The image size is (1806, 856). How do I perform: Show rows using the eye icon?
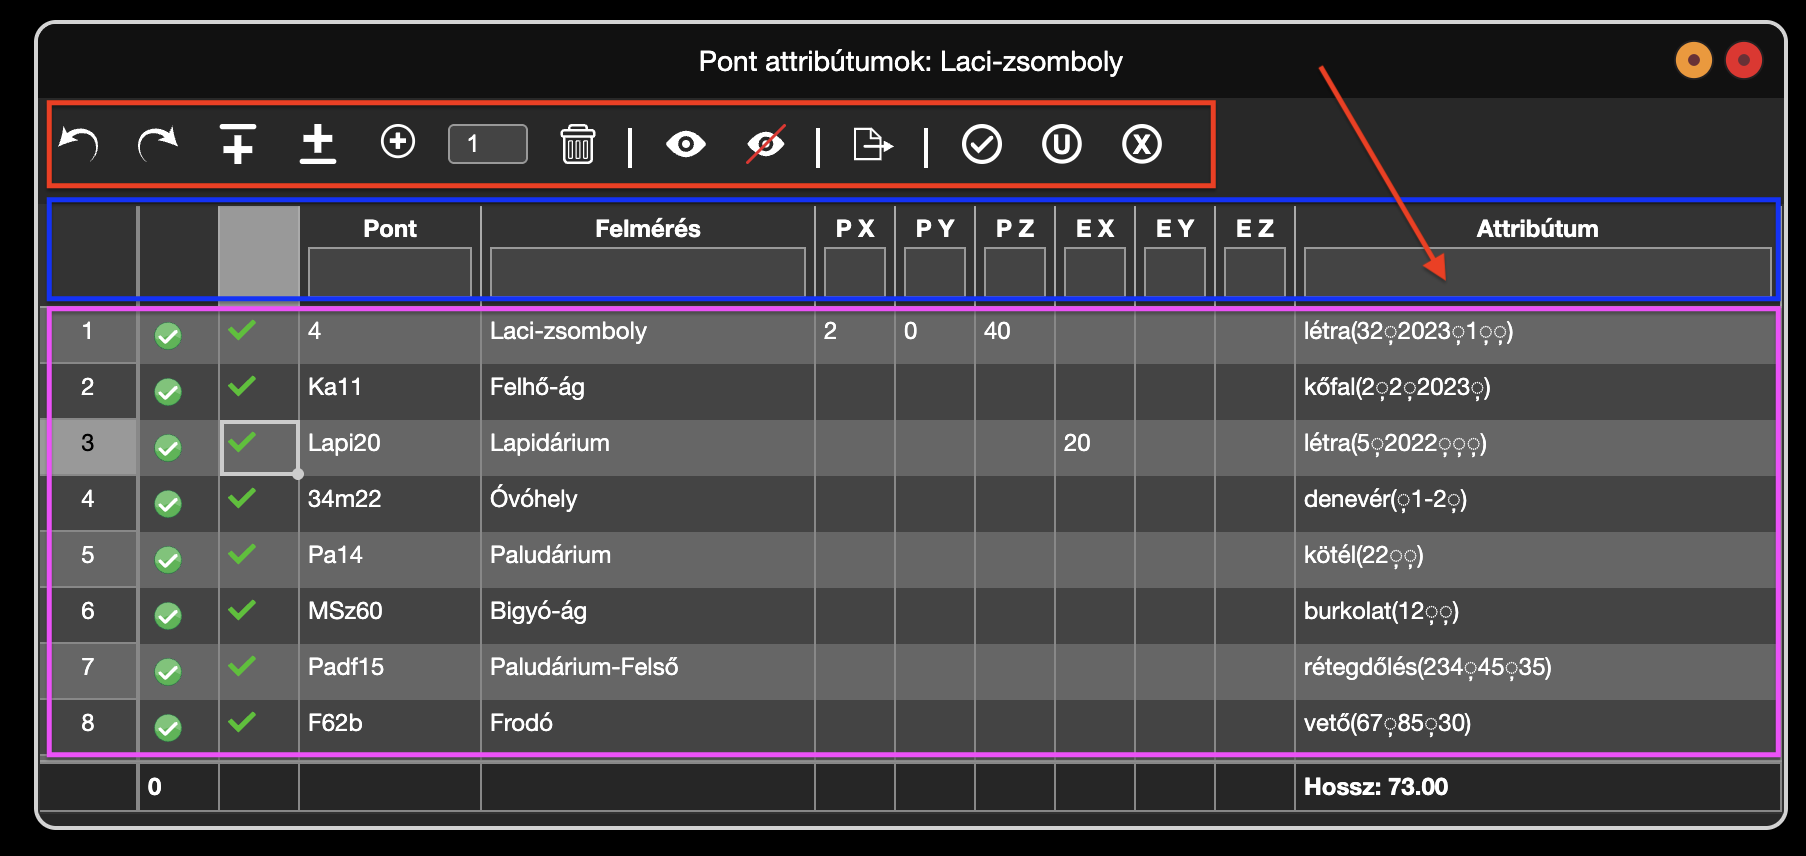pos(686,144)
